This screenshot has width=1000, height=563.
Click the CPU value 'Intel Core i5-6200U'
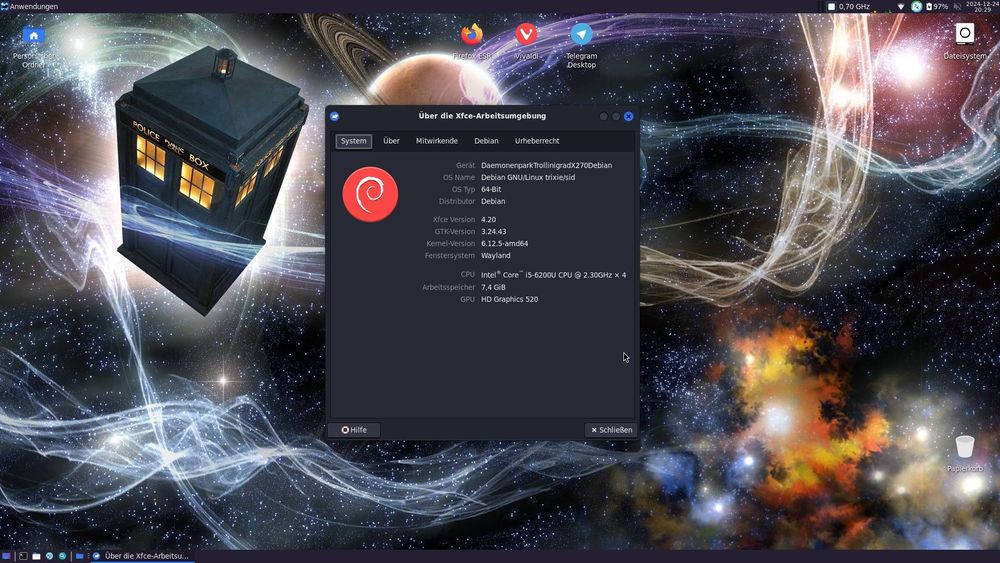(x=554, y=275)
